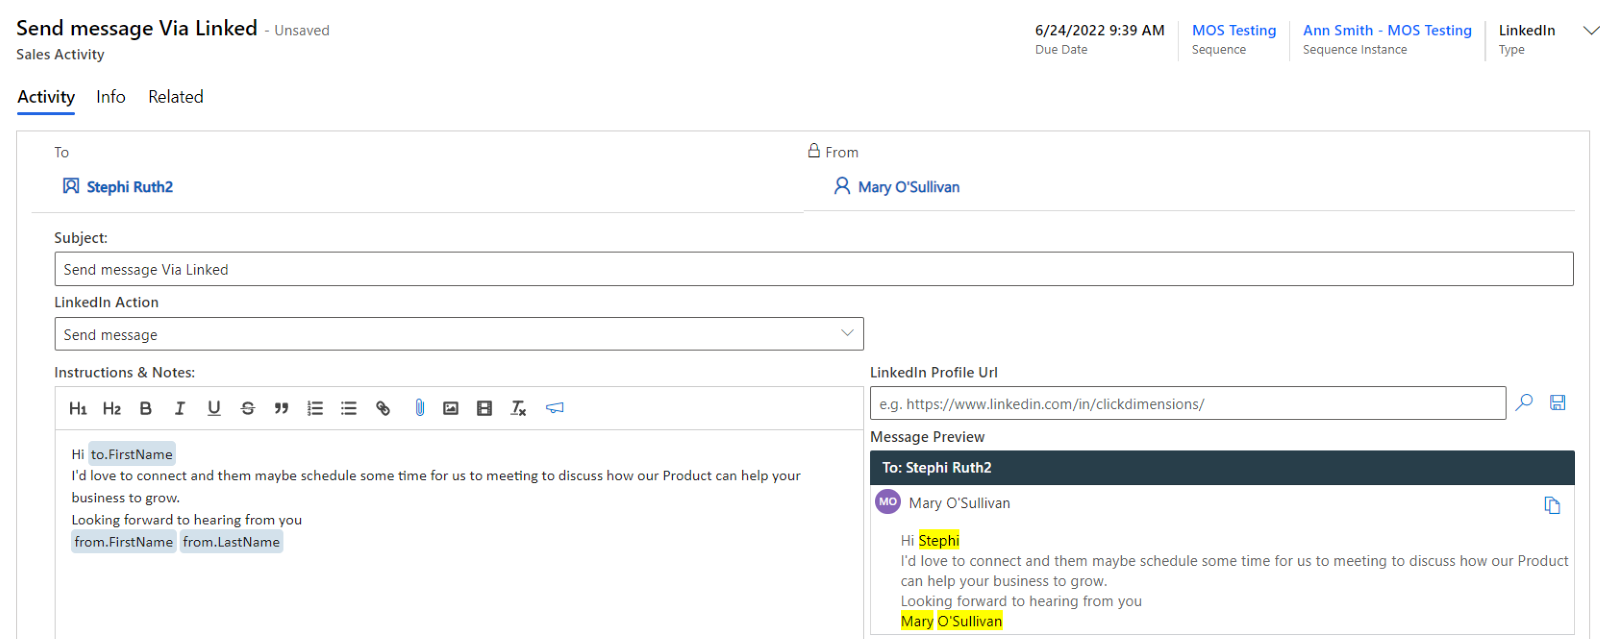The width and height of the screenshot is (1600, 639).
Task: Click the MO avatar in message preview
Action: pos(888,502)
